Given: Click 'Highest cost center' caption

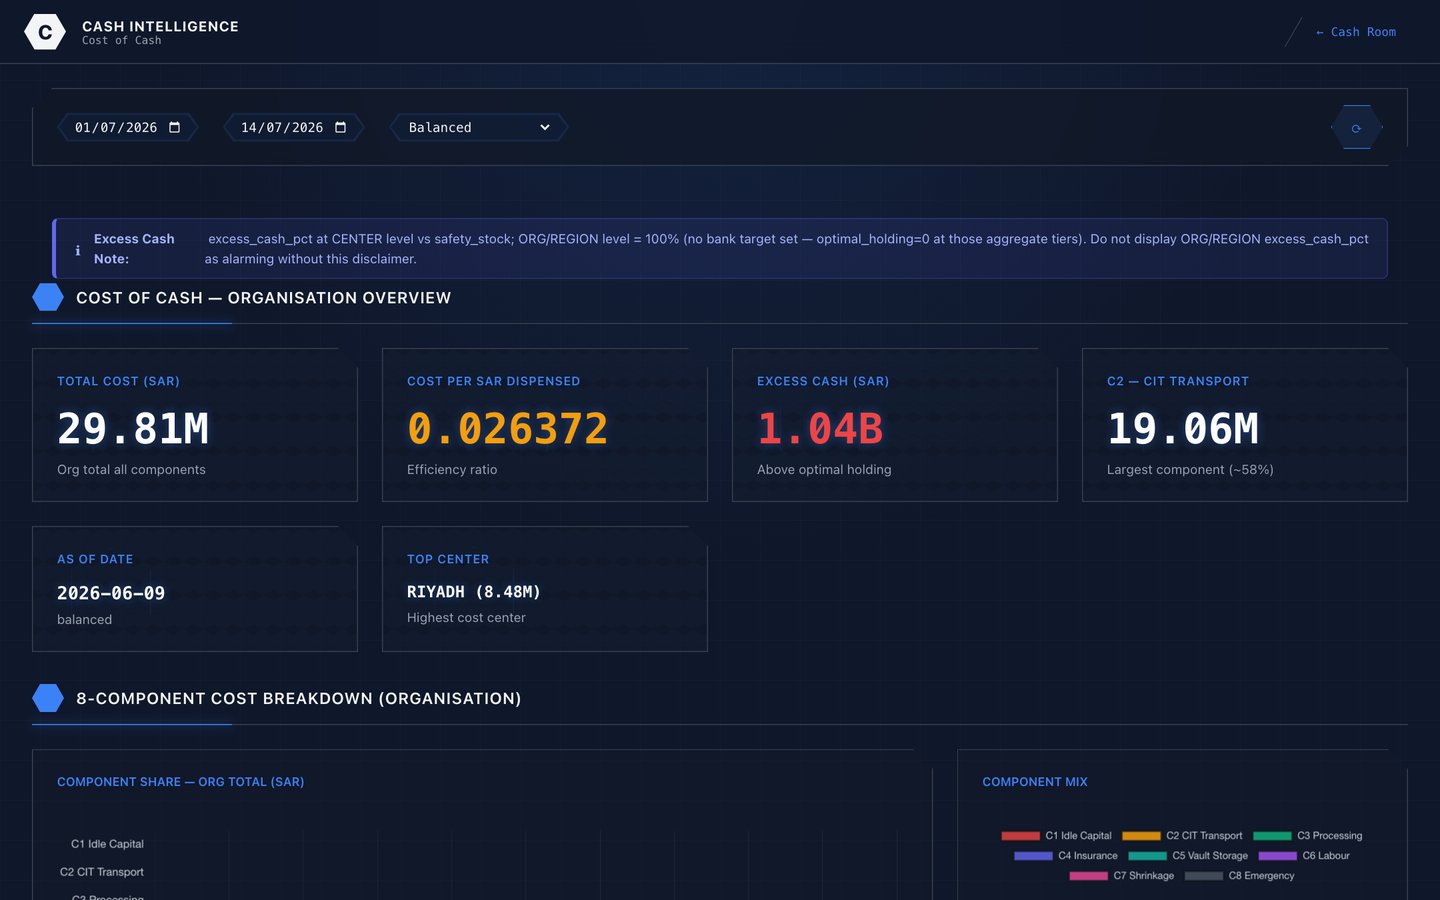Looking at the screenshot, I should [x=466, y=617].
